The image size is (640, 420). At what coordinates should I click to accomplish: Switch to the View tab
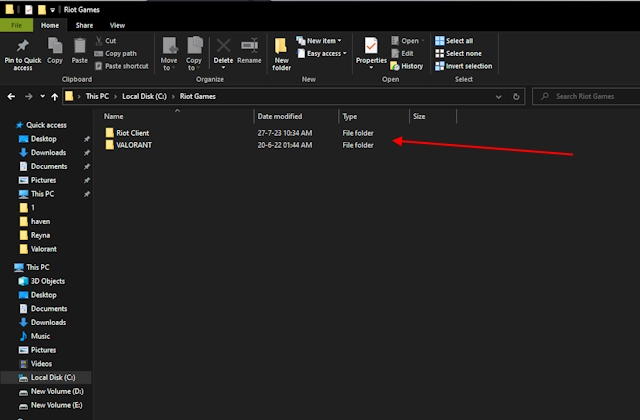[117, 25]
